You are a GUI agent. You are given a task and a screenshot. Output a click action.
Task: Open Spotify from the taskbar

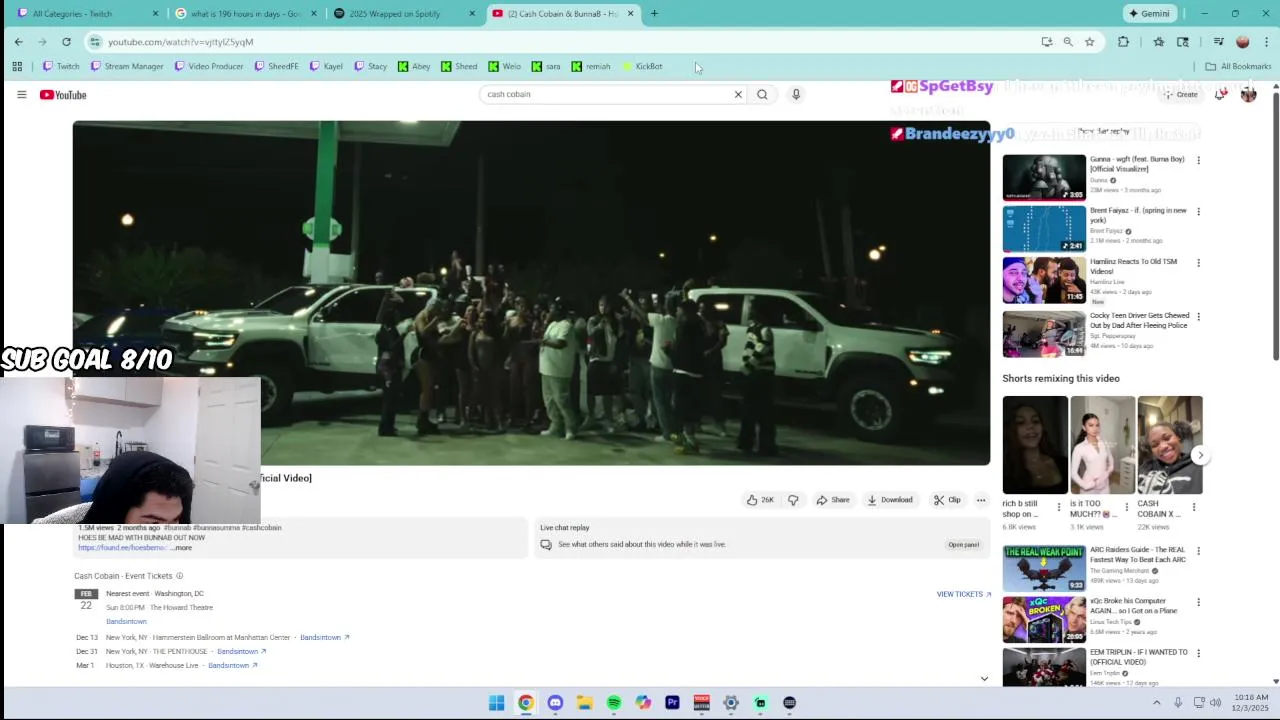click(614, 703)
